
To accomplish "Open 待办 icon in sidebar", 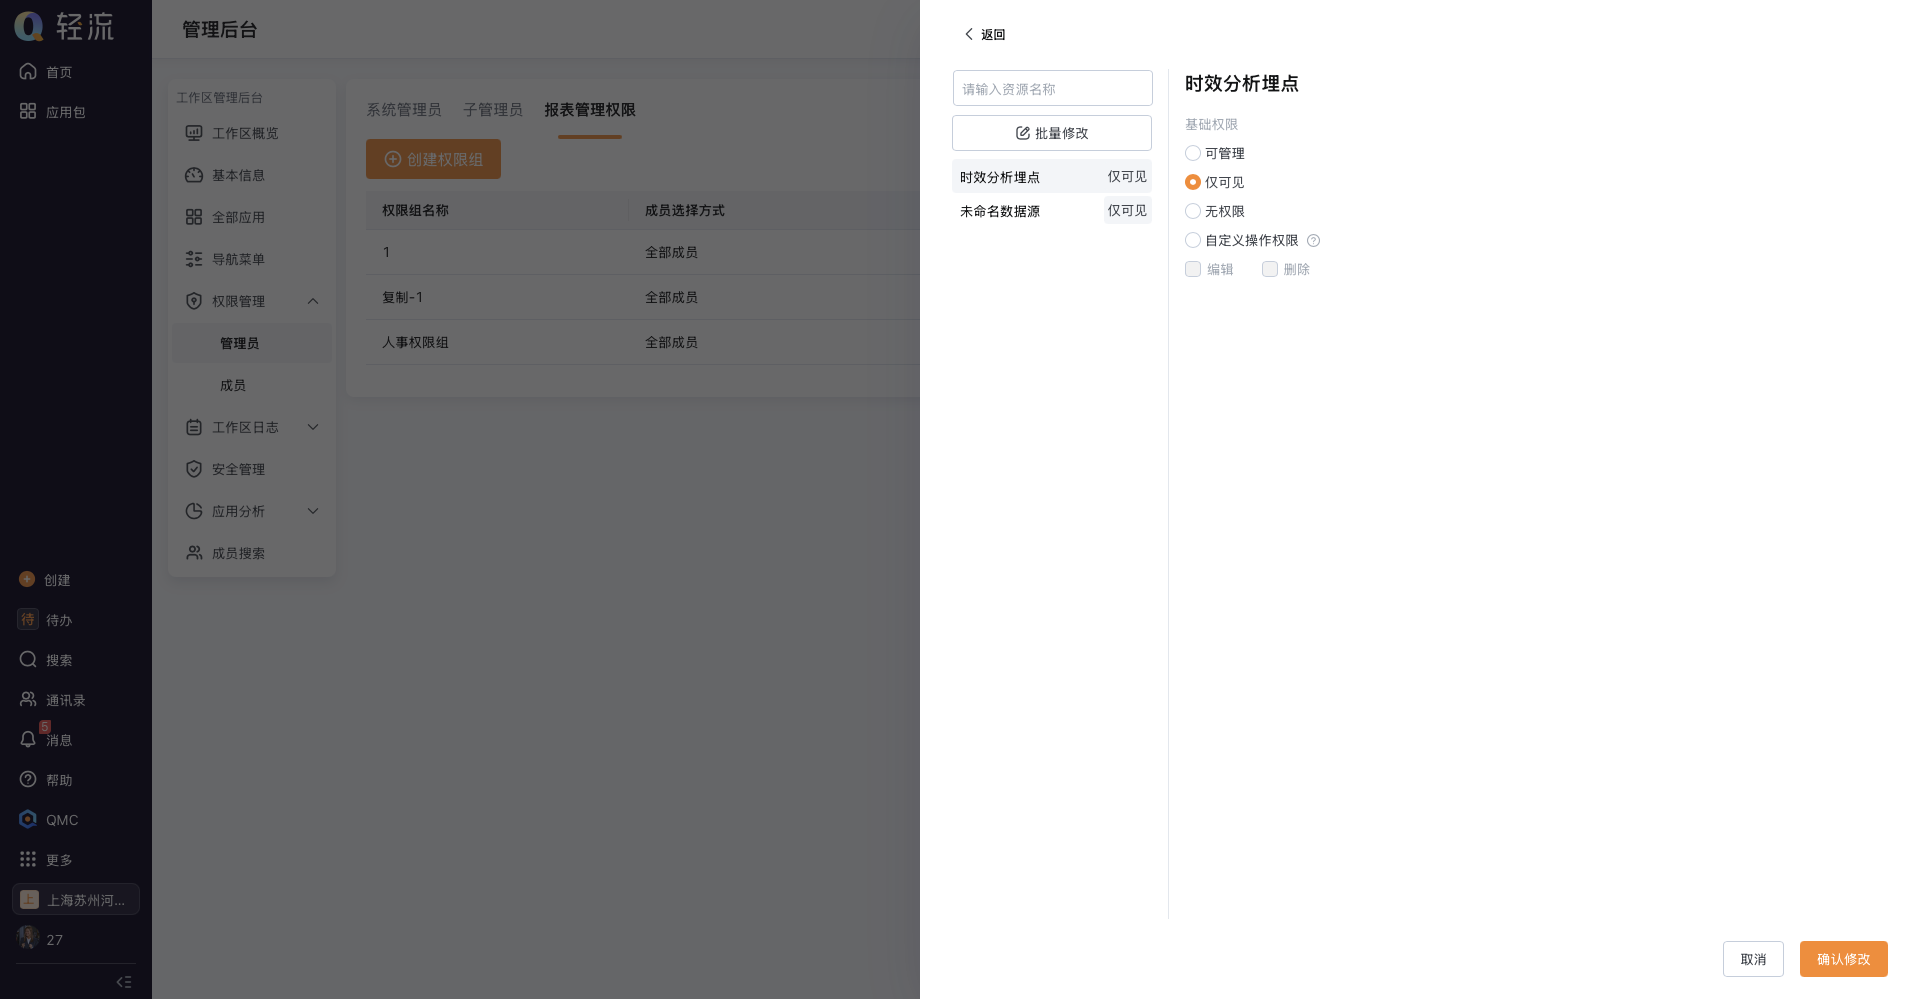I will coord(28,619).
